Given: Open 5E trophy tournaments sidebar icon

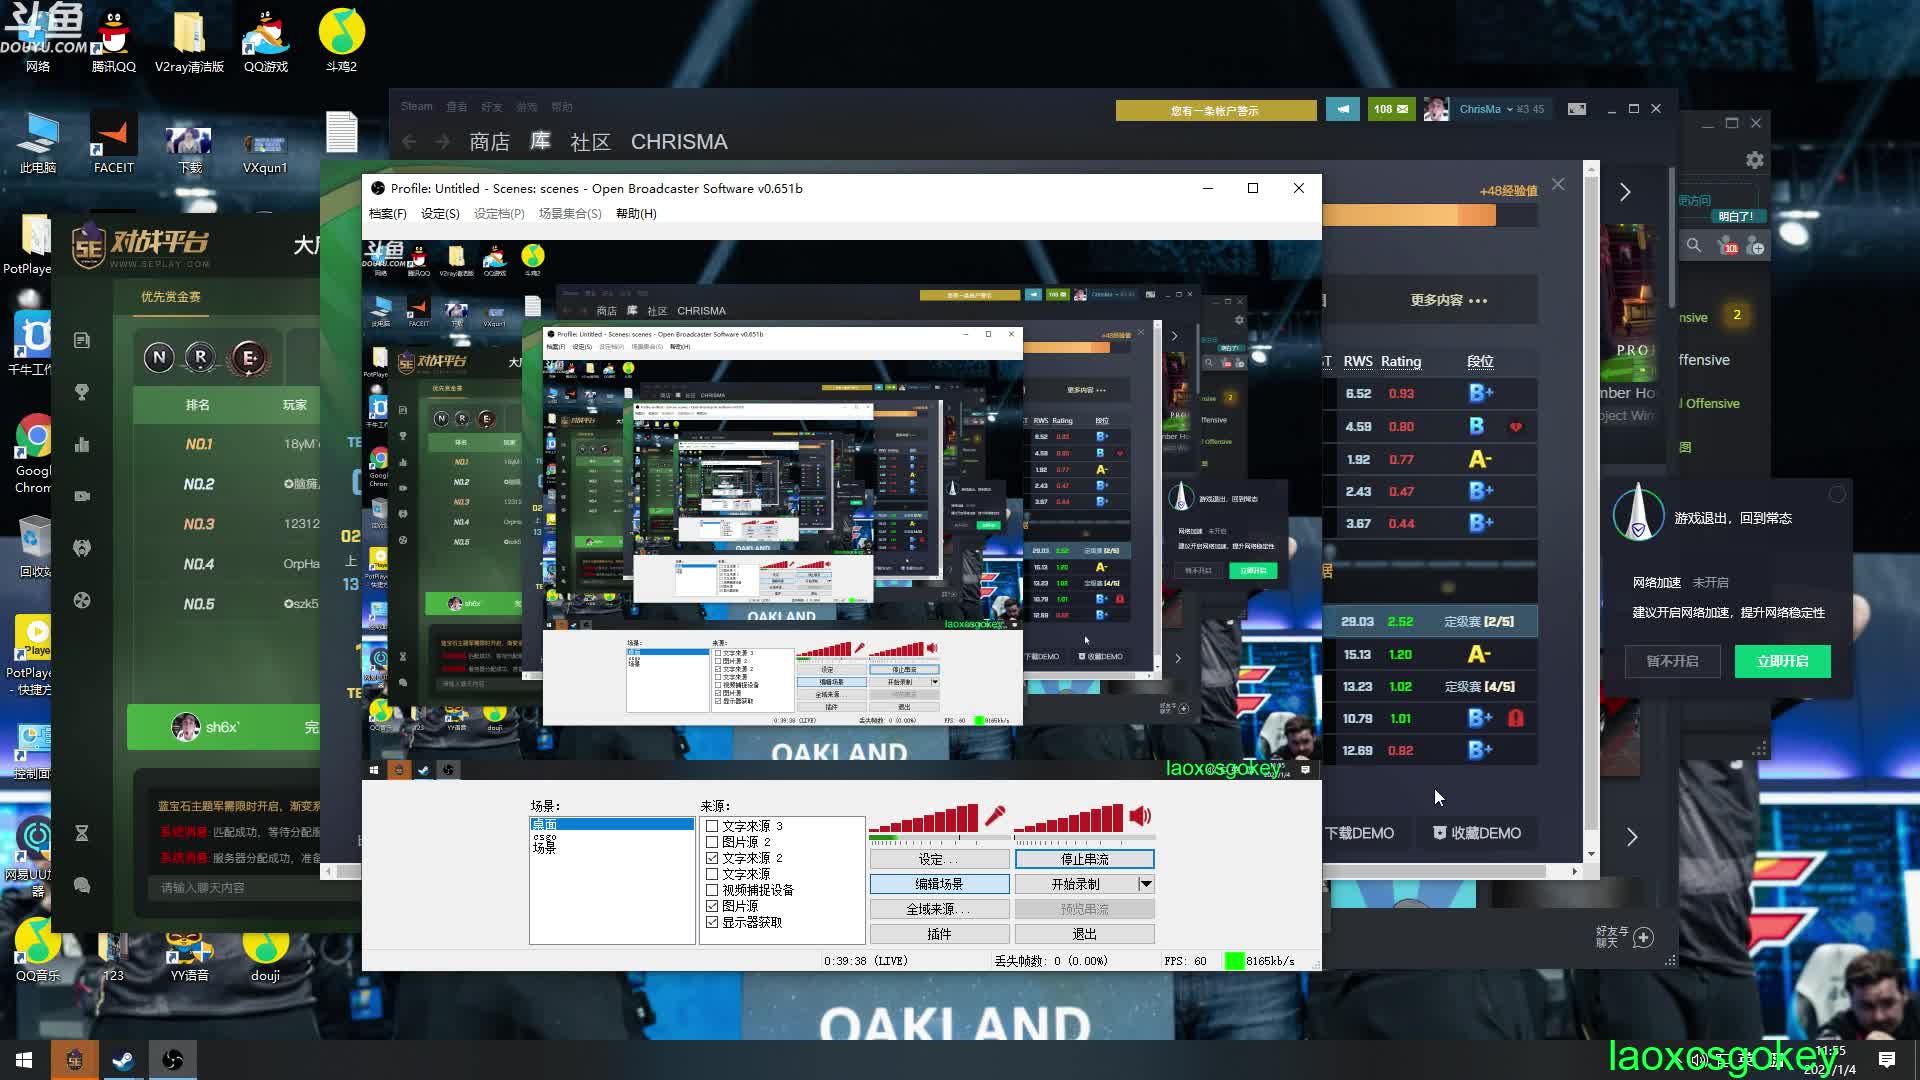Looking at the screenshot, I should (82, 392).
